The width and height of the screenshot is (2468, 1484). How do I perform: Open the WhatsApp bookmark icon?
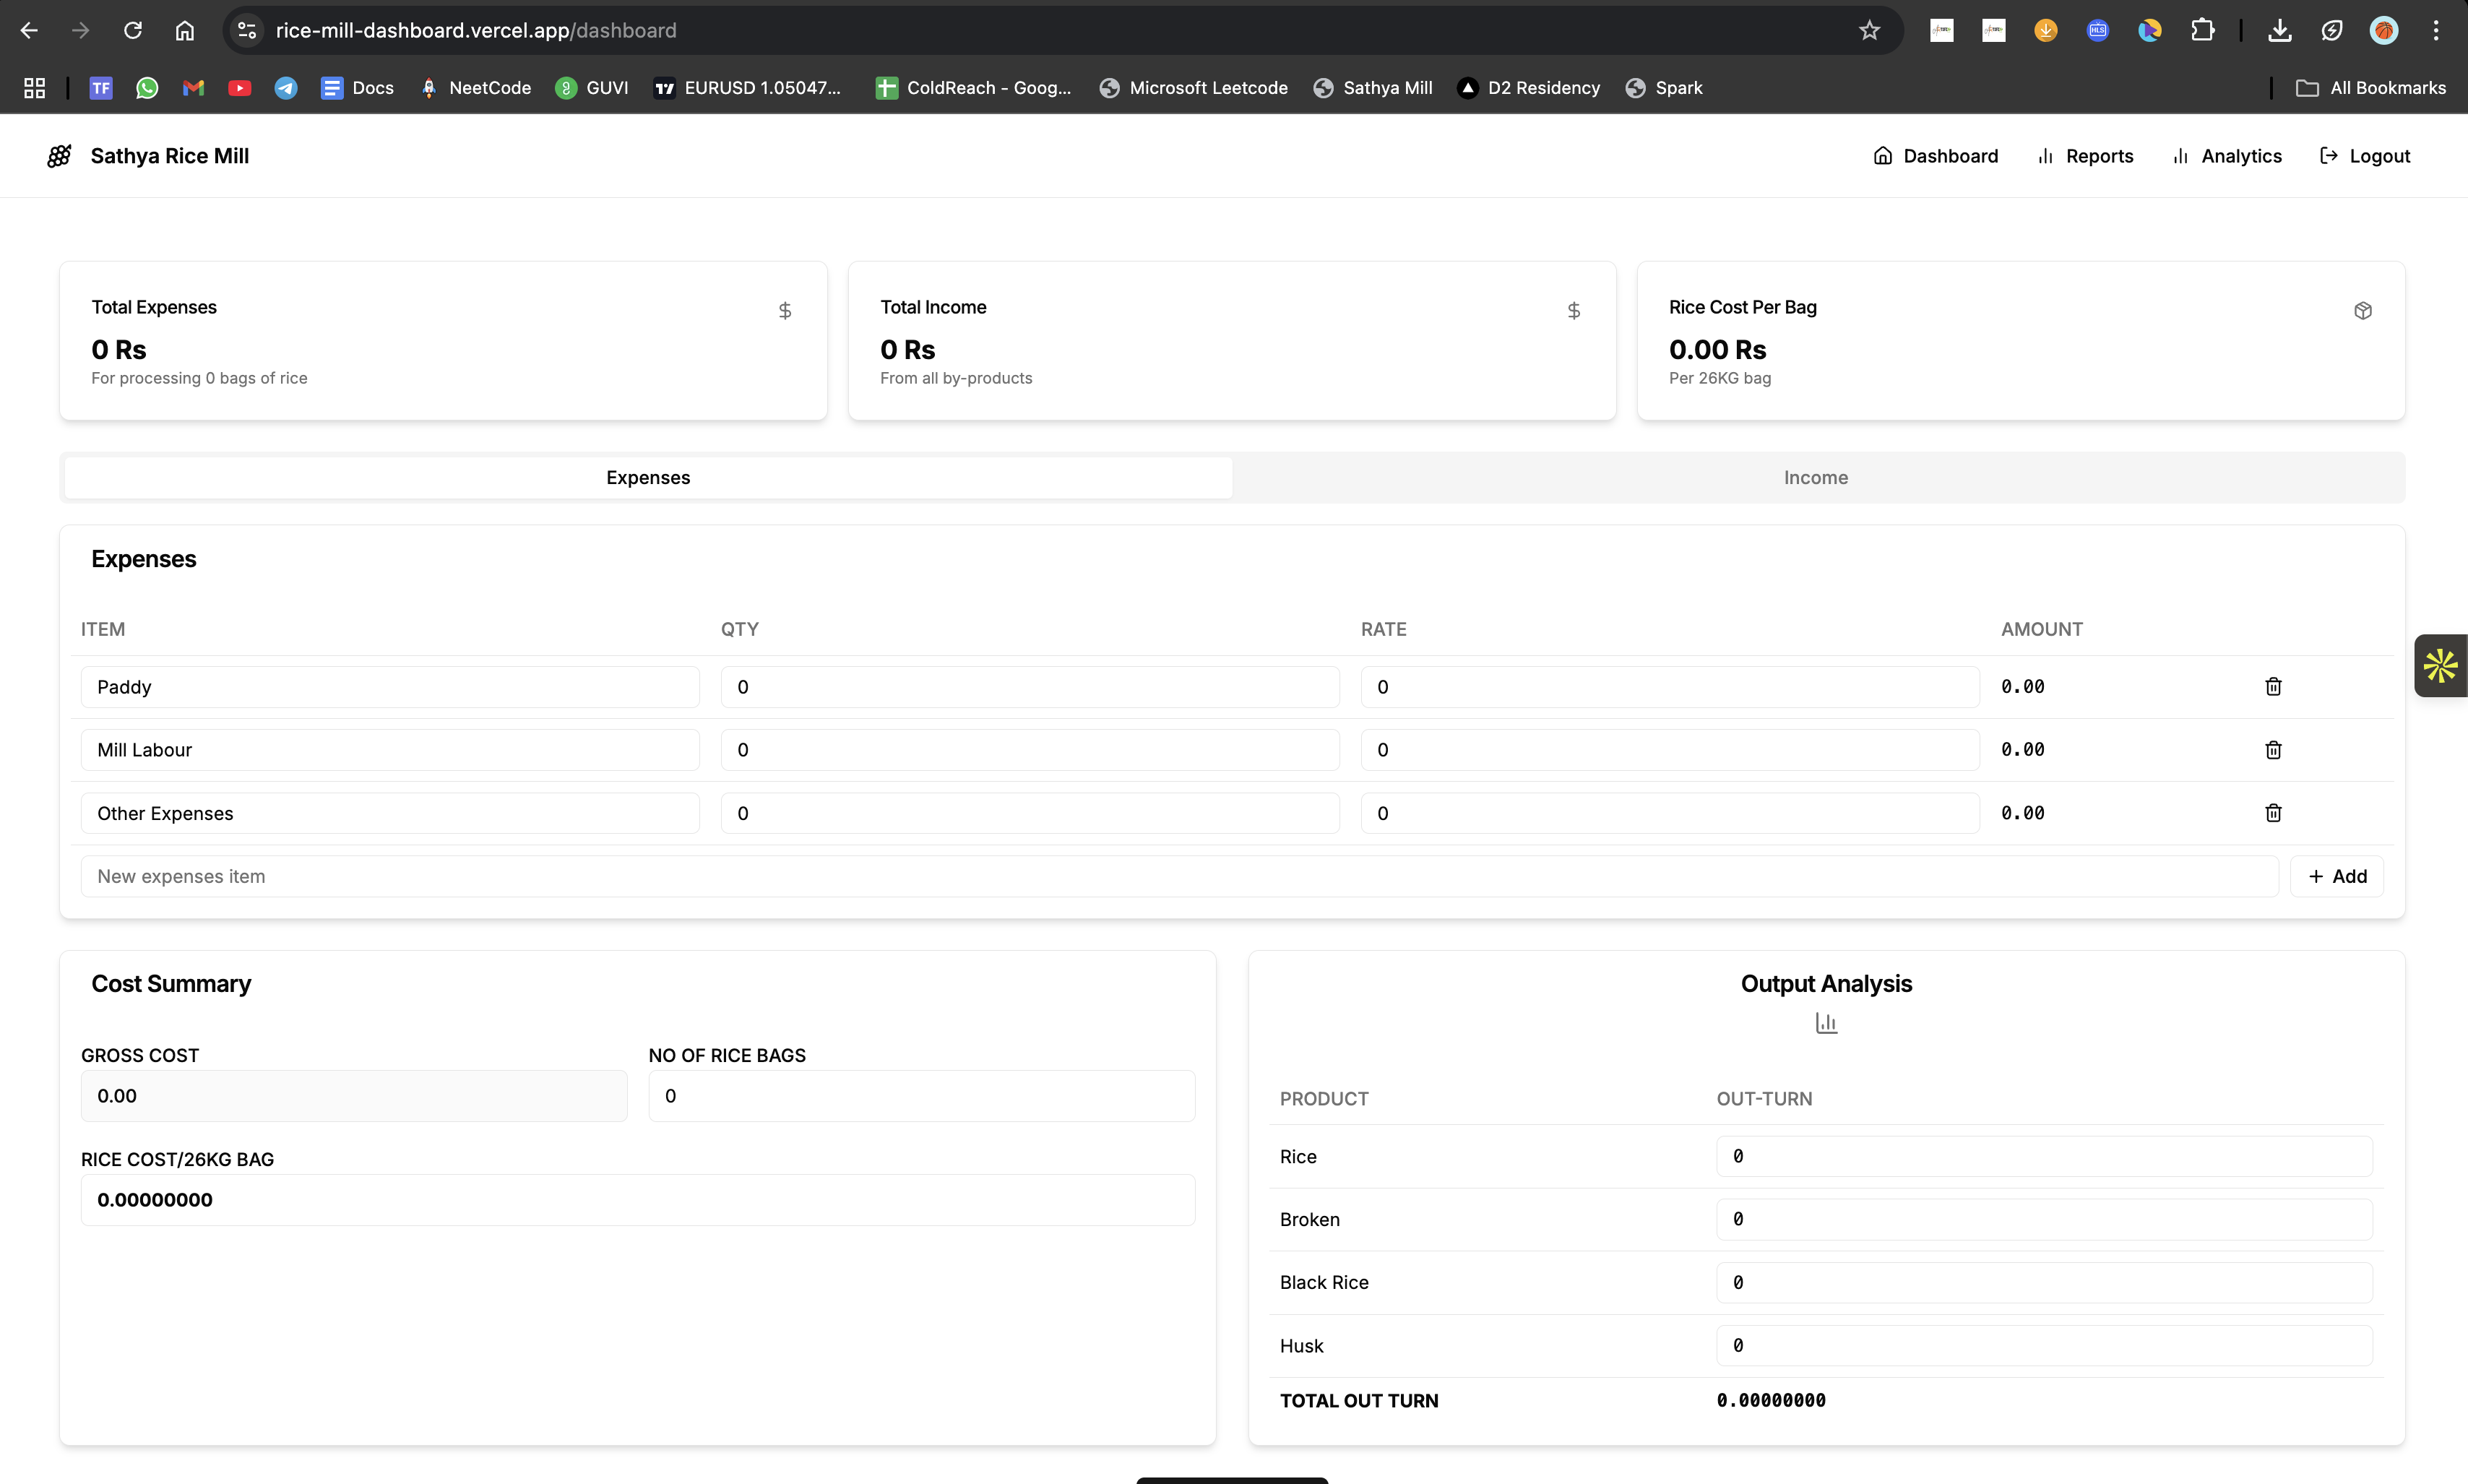tap(147, 88)
